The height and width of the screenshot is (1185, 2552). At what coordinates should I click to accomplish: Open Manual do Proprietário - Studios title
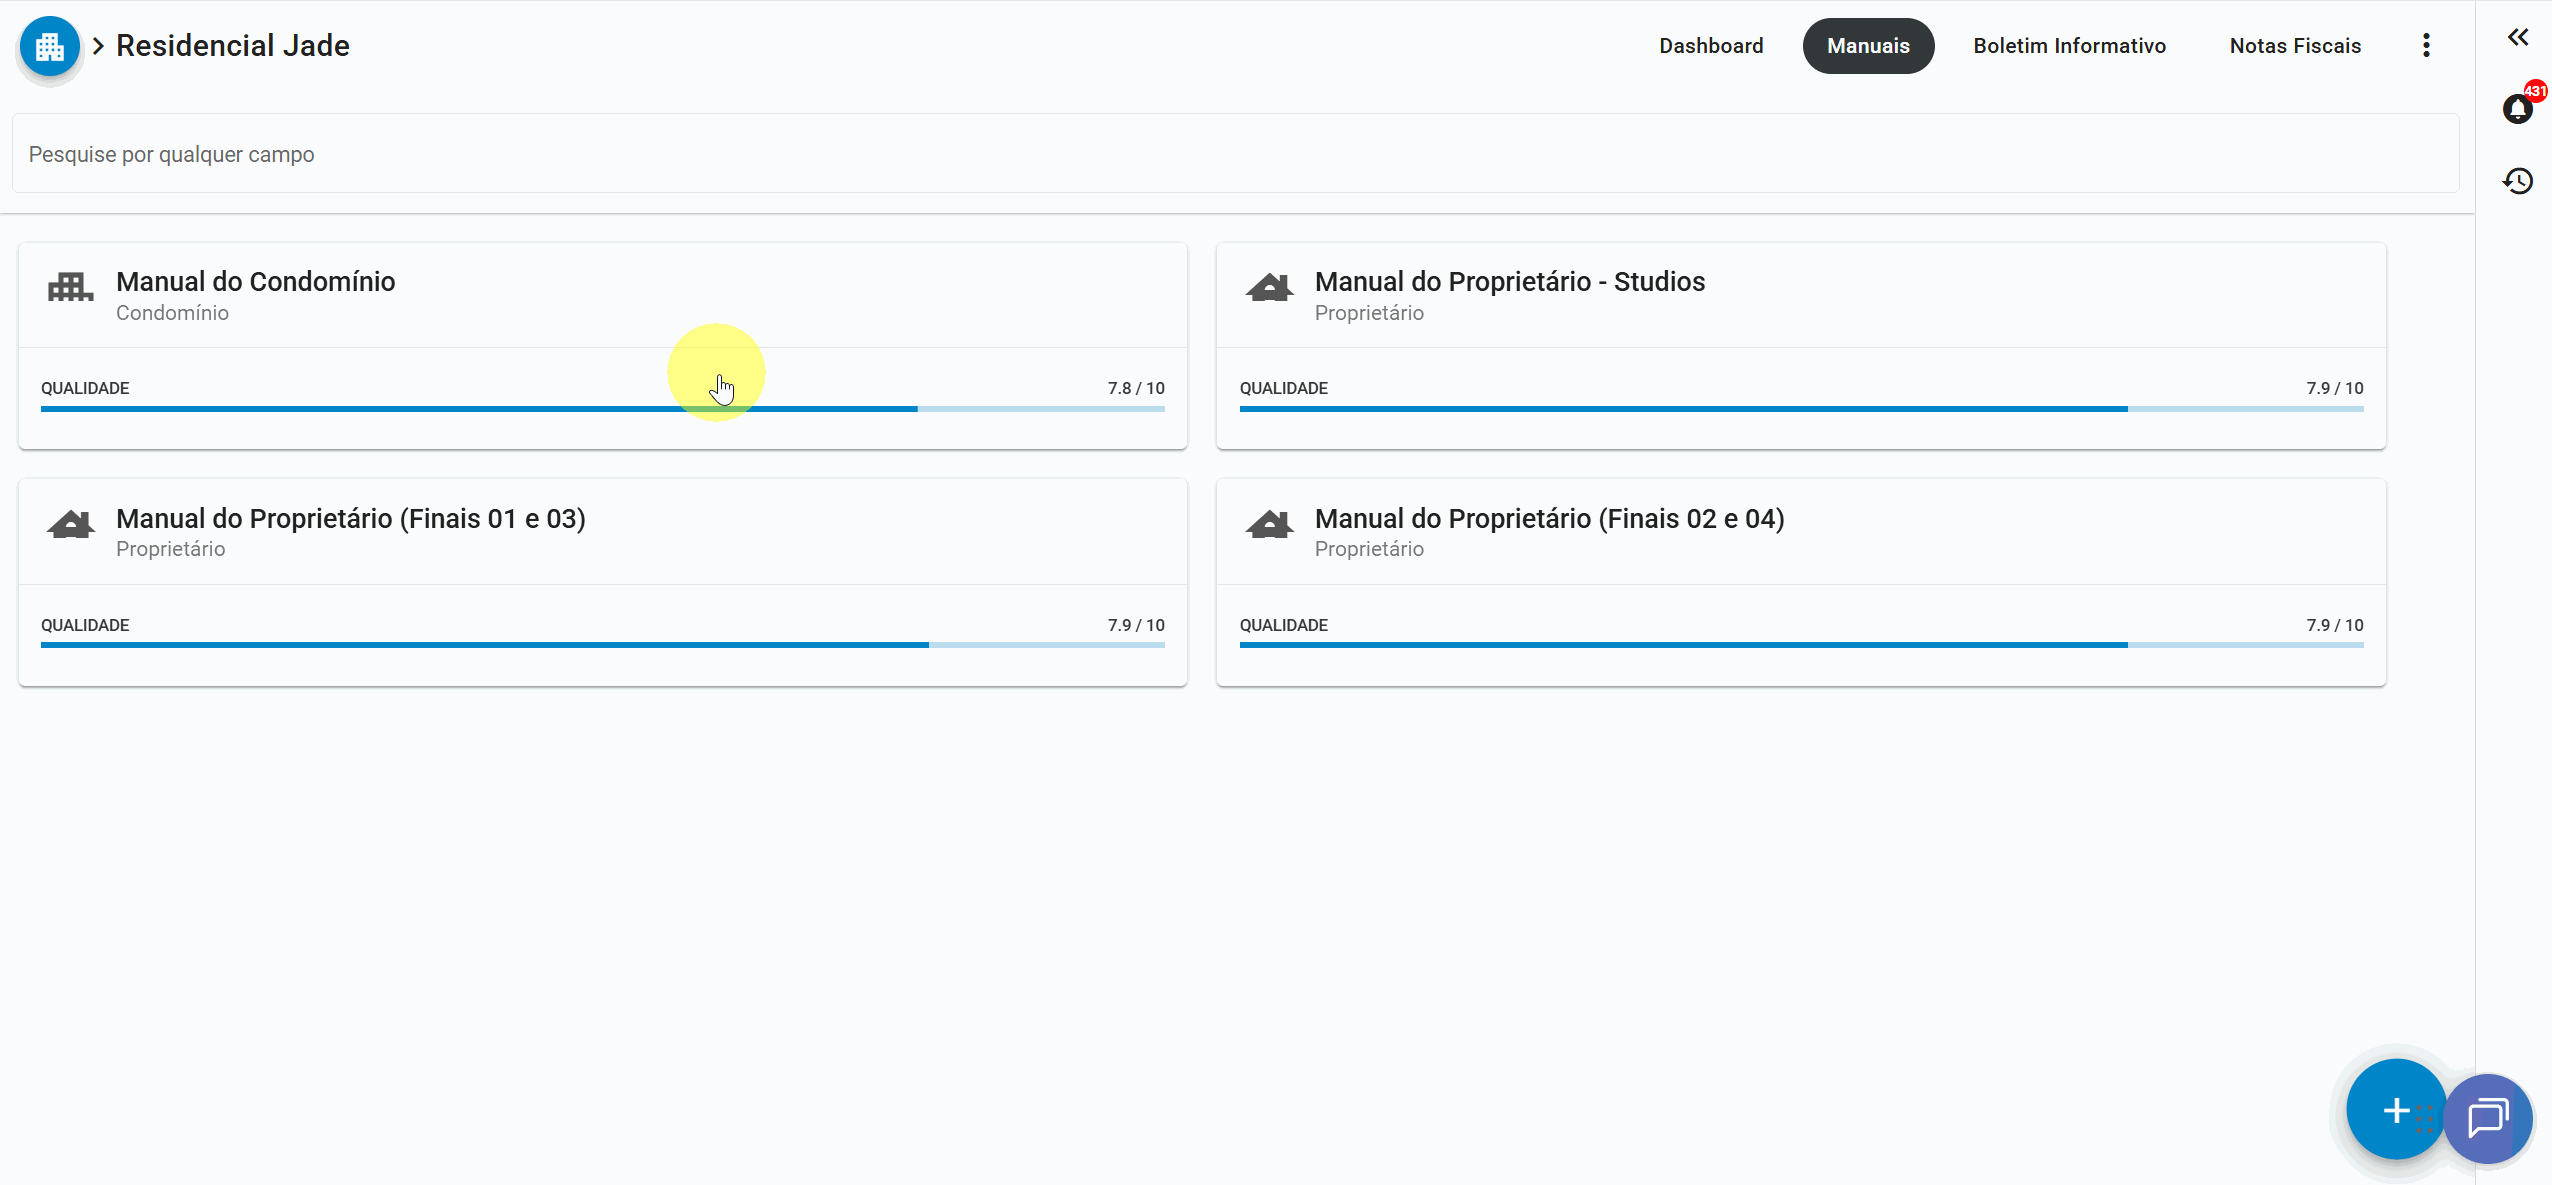pos(1509,282)
